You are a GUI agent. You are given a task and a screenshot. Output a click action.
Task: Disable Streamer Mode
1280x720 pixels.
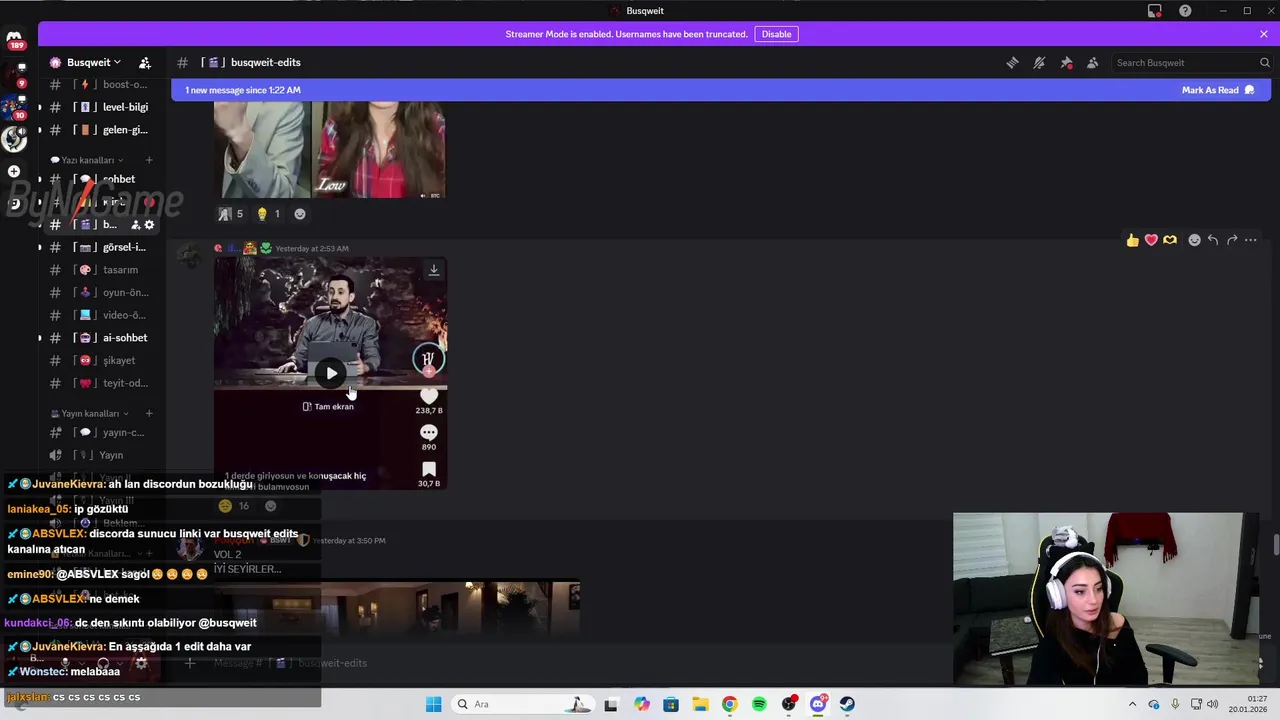click(776, 34)
